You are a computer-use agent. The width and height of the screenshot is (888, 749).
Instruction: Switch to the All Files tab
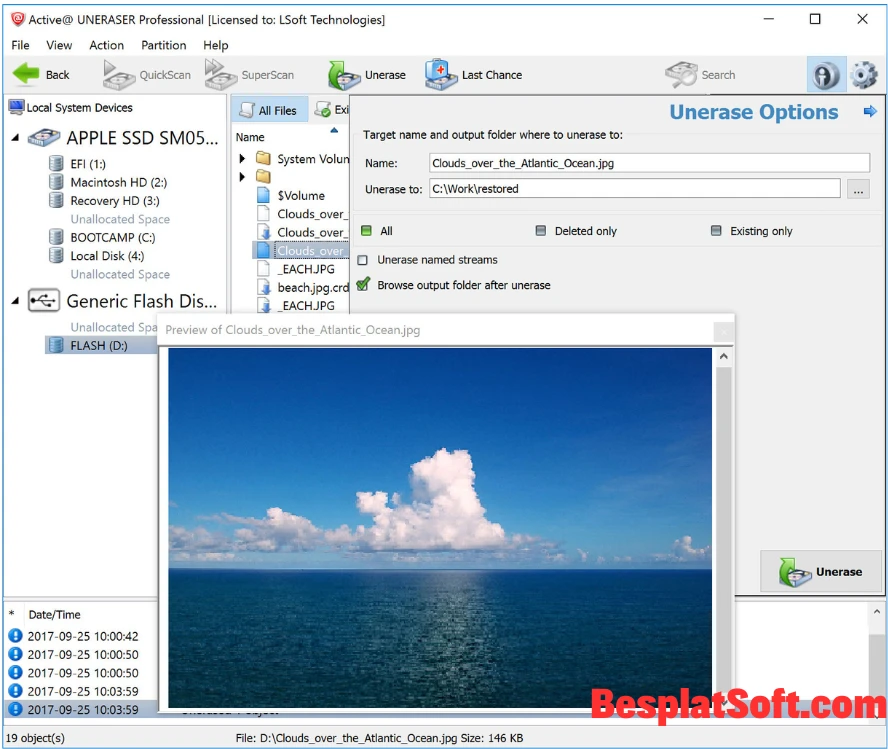(269, 109)
